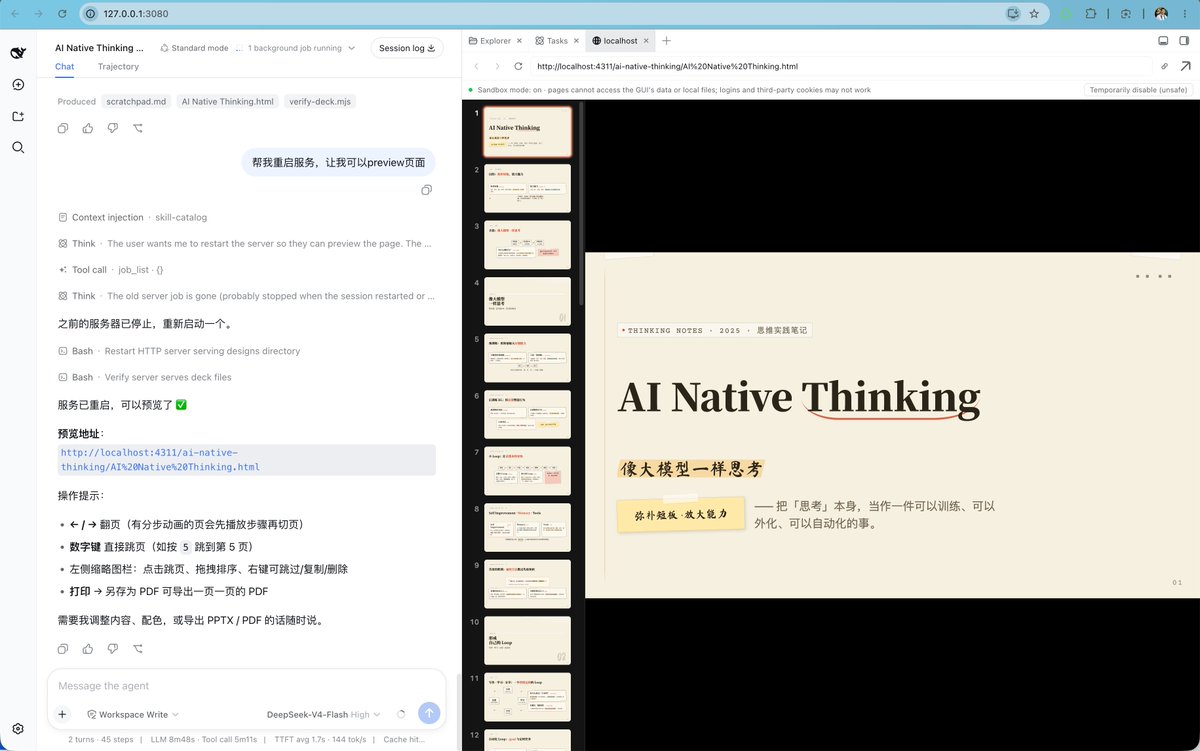Expand the Bash Verify server step
The image size is (1200, 751).
pyautogui.click(x=145, y=377)
